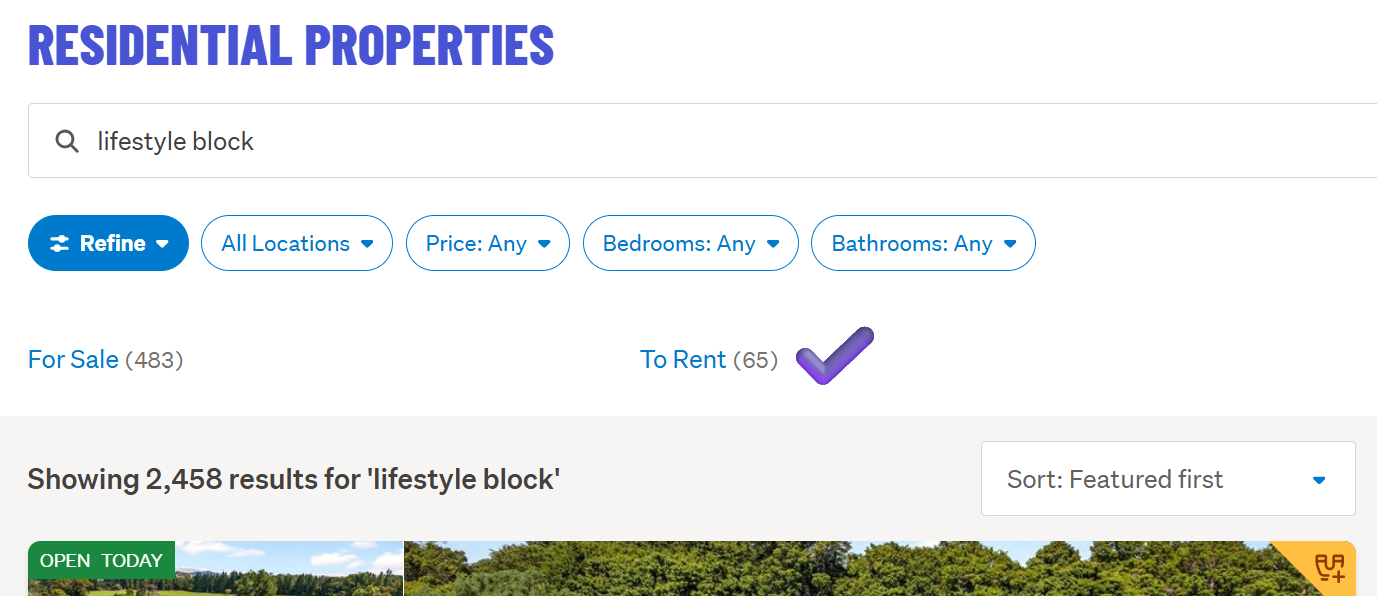The height and width of the screenshot is (596, 1377).
Task: Click the yellow featured corner badge icon
Action: point(1329,567)
